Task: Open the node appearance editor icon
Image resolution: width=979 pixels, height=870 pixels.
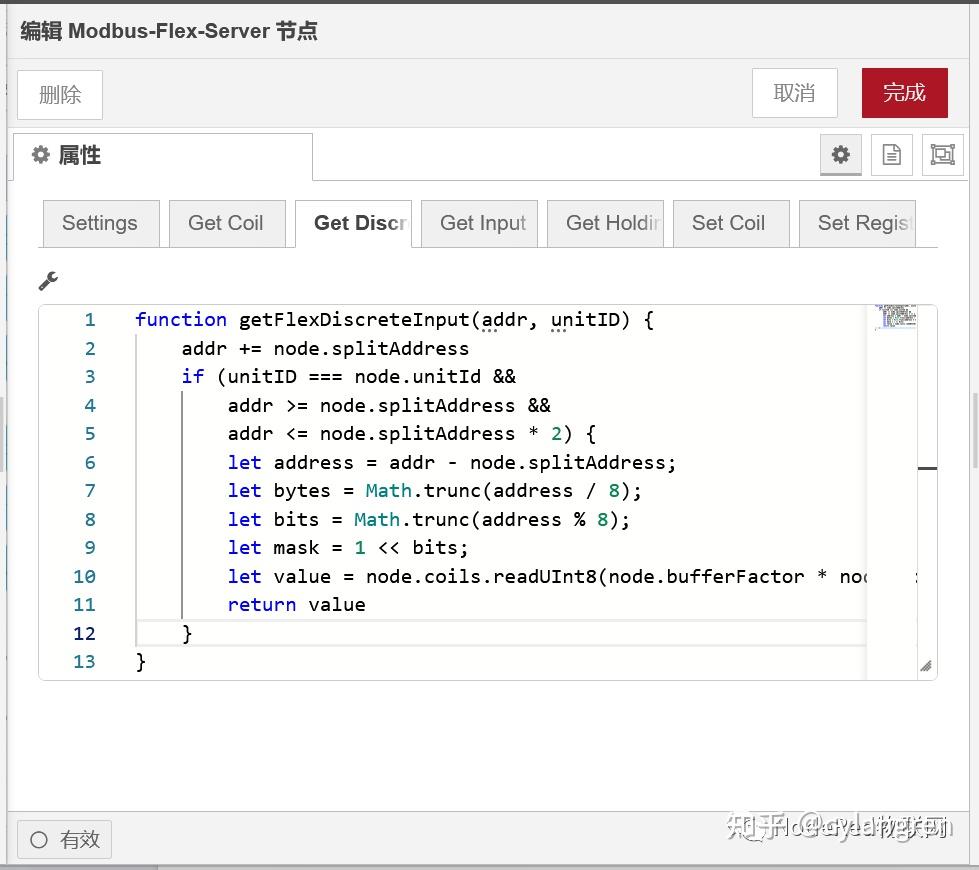Action: pyautogui.click(x=942, y=155)
